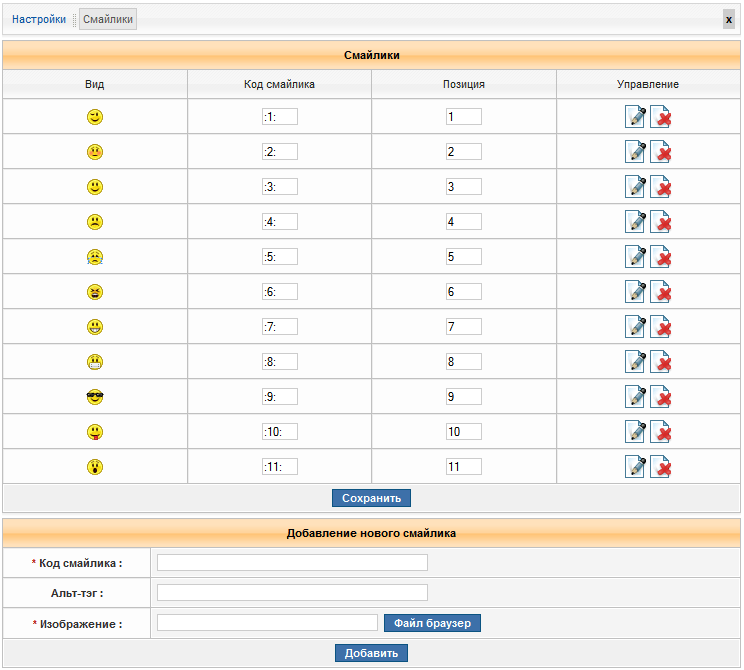Select the Смайлики tab
Image resolution: width=744 pixels, height=670 pixels.
click(108, 19)
